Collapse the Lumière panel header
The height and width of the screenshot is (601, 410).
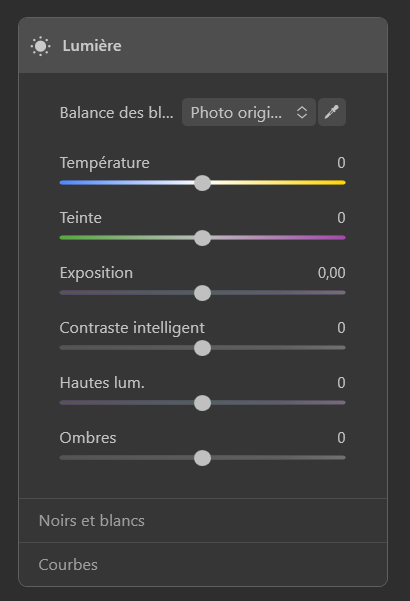[x=203, y=45]
